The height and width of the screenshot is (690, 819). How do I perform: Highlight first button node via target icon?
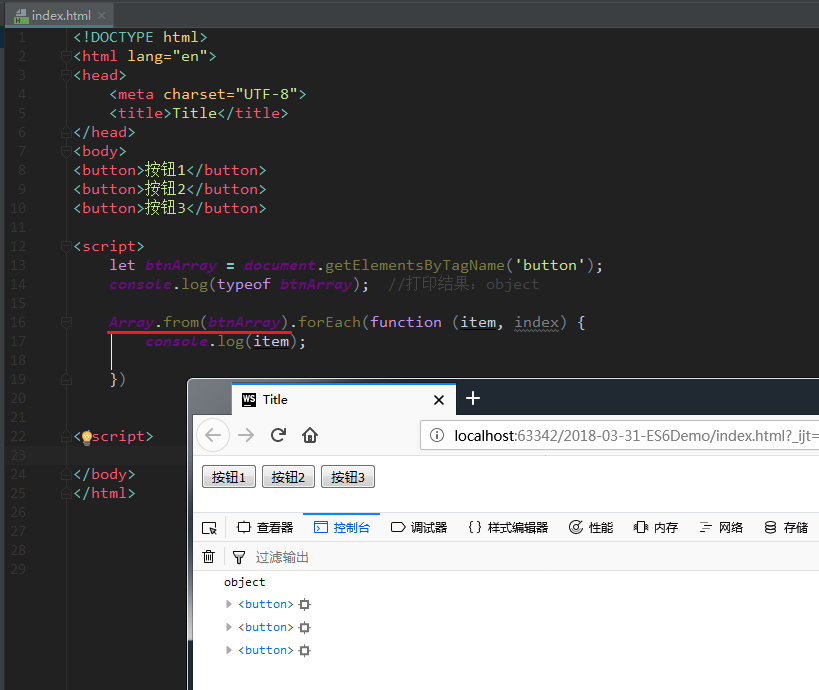coord(305,605)
